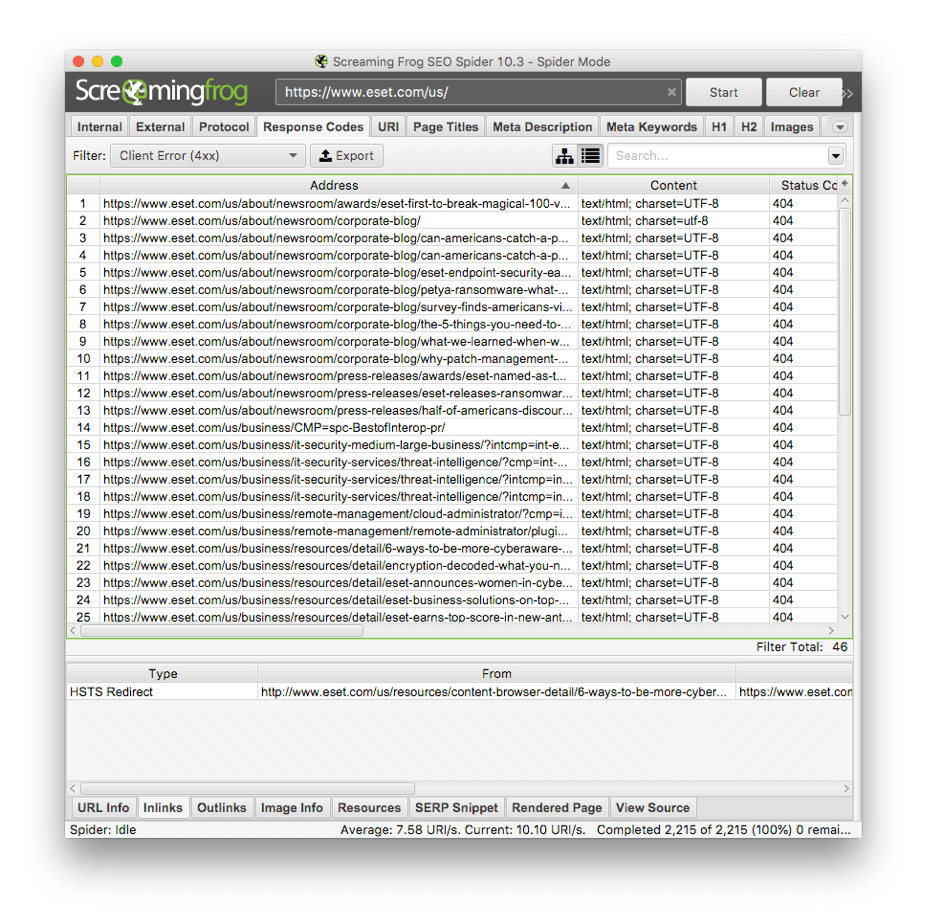Select row 6 petya-ransomware URL
The height and width of the screenshot is (924, 943).
(337, 290)
